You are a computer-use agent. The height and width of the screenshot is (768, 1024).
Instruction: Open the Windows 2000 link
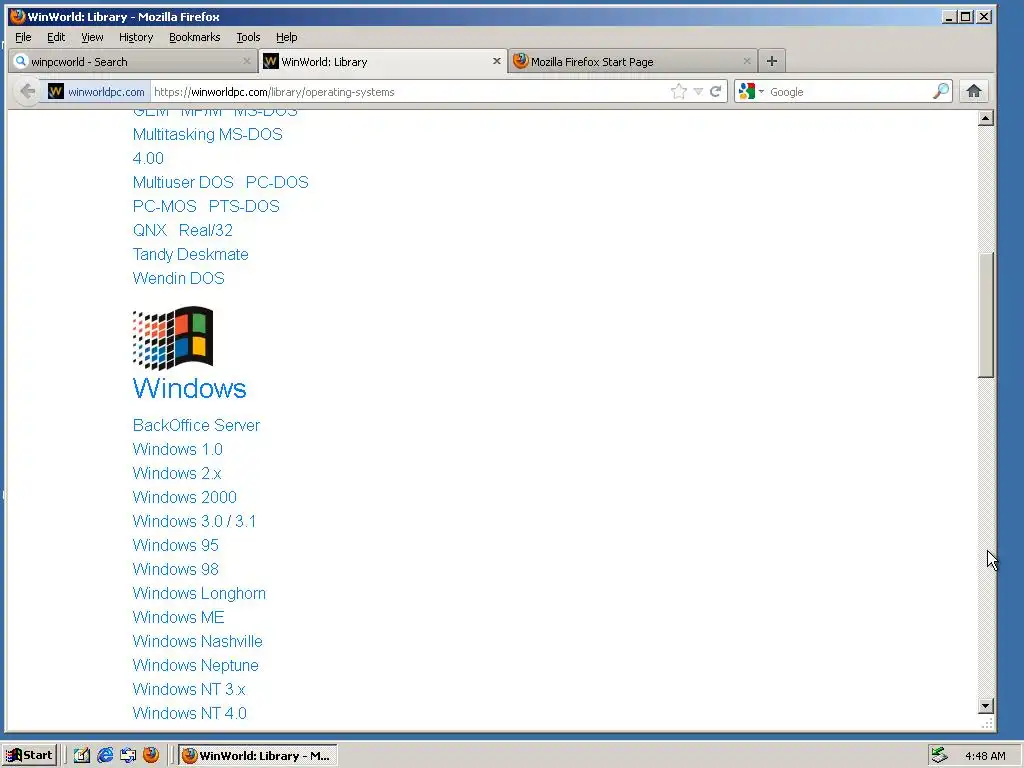tap(185, 498)
